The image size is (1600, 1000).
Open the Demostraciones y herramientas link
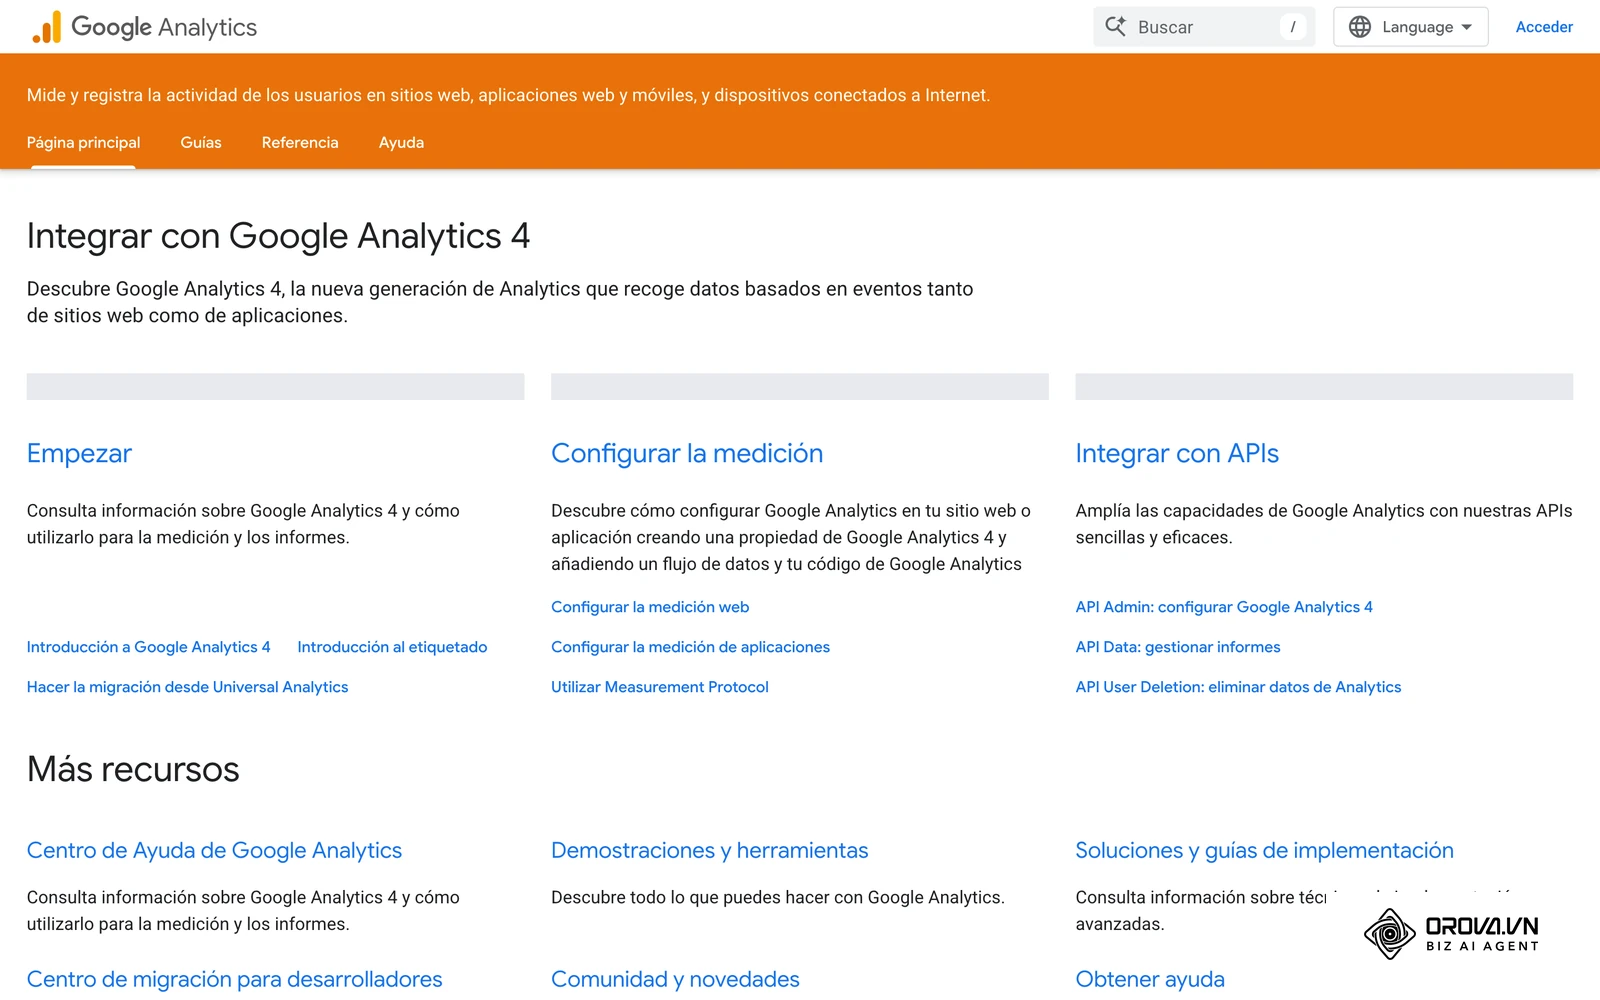click(x=709, y=850)
